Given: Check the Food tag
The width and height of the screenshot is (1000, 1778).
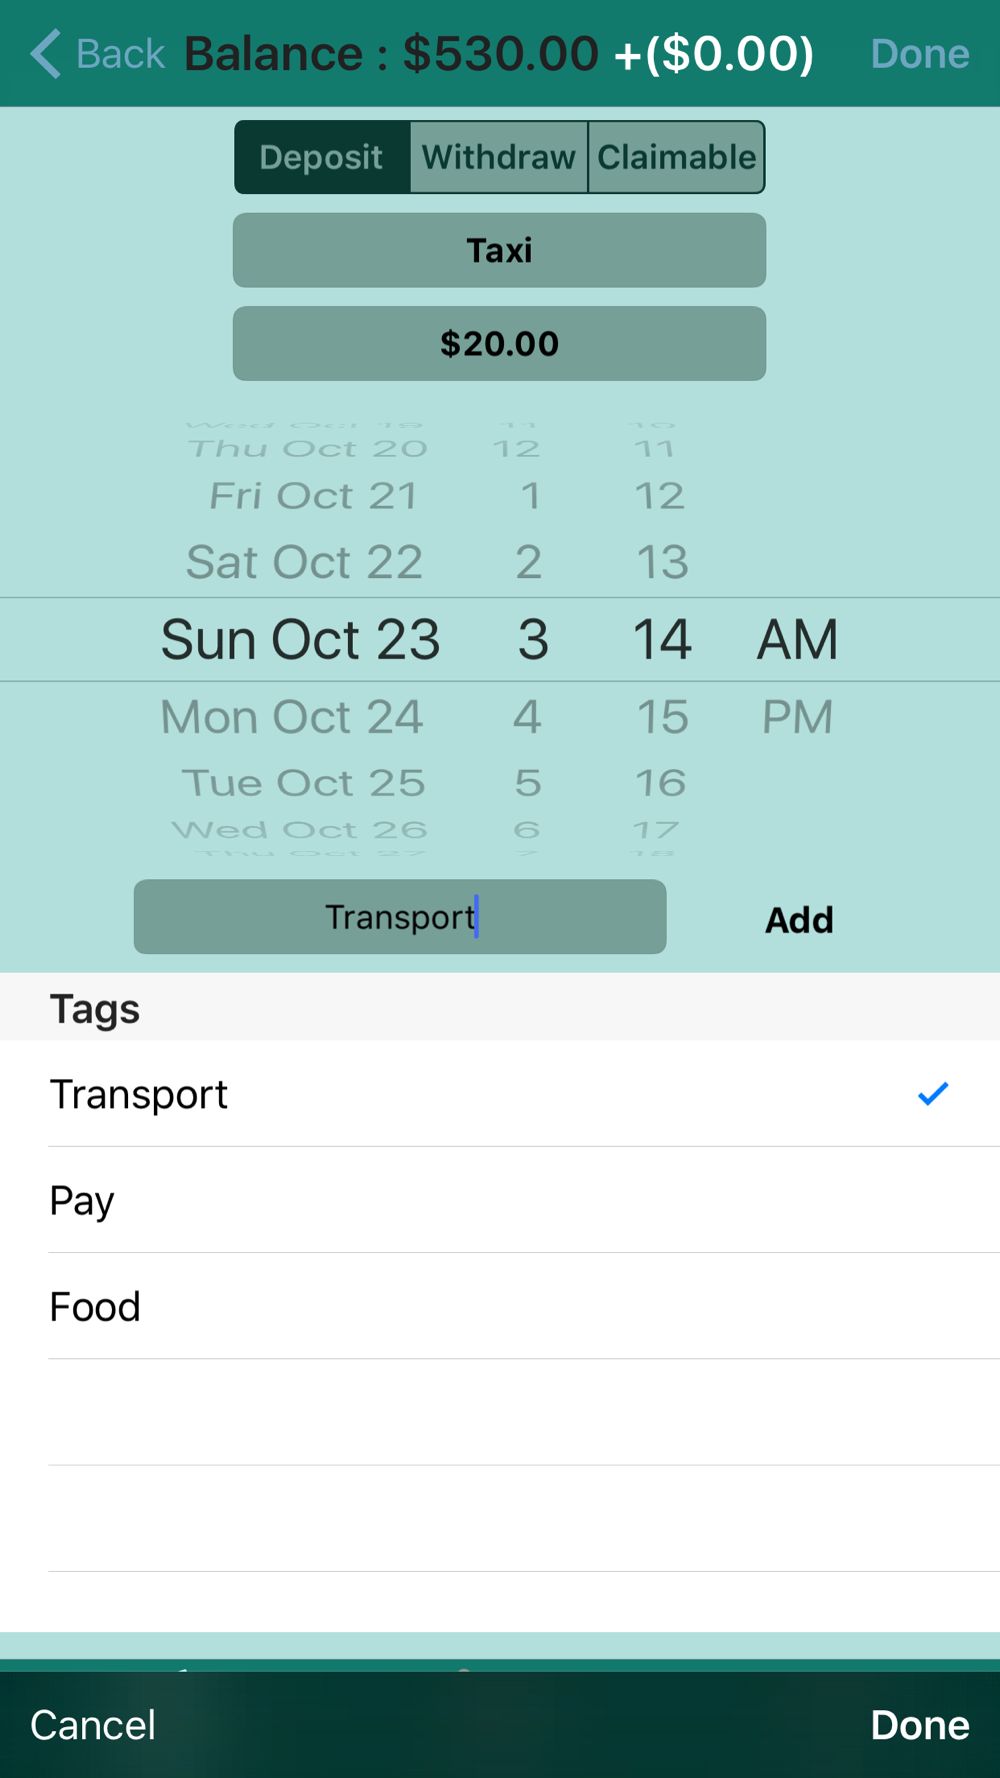Looking at the screenshot, I should point(500,1306).
